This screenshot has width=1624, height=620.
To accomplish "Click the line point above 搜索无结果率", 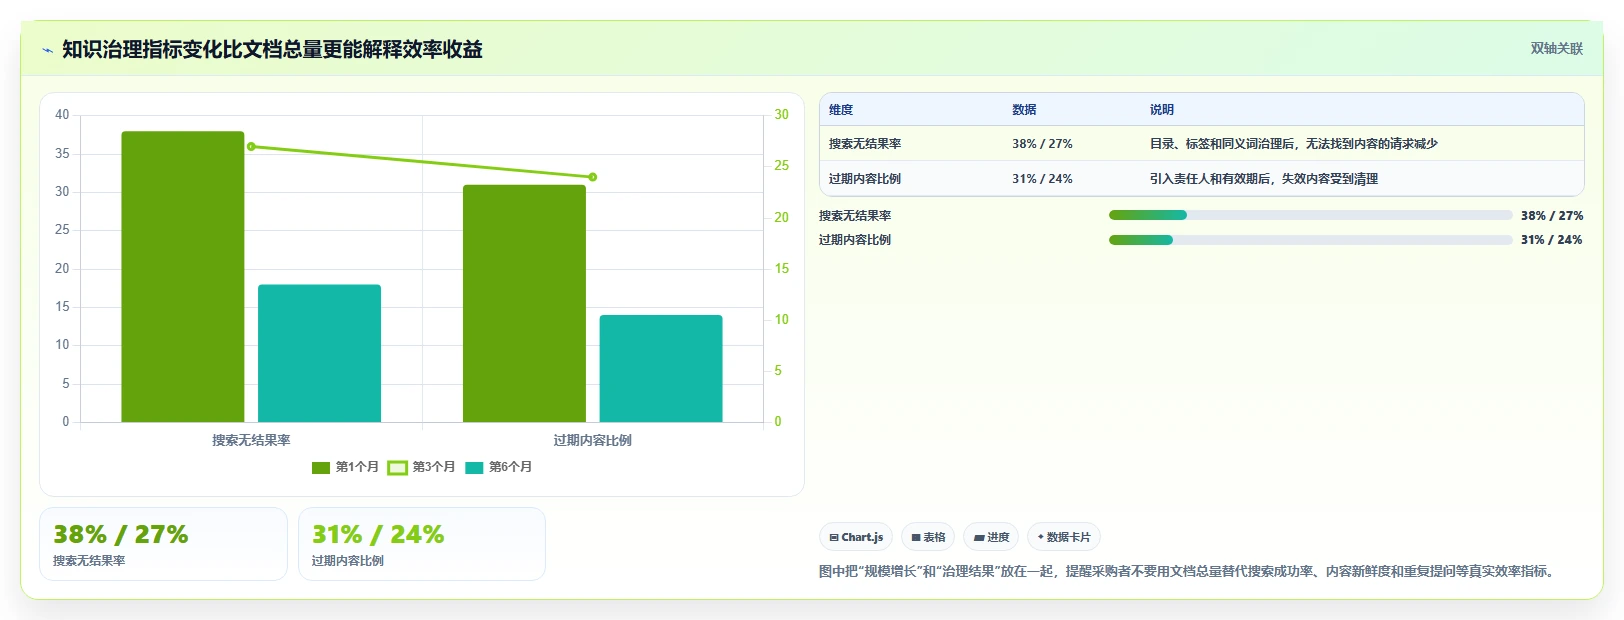I will tap(251, 147).
